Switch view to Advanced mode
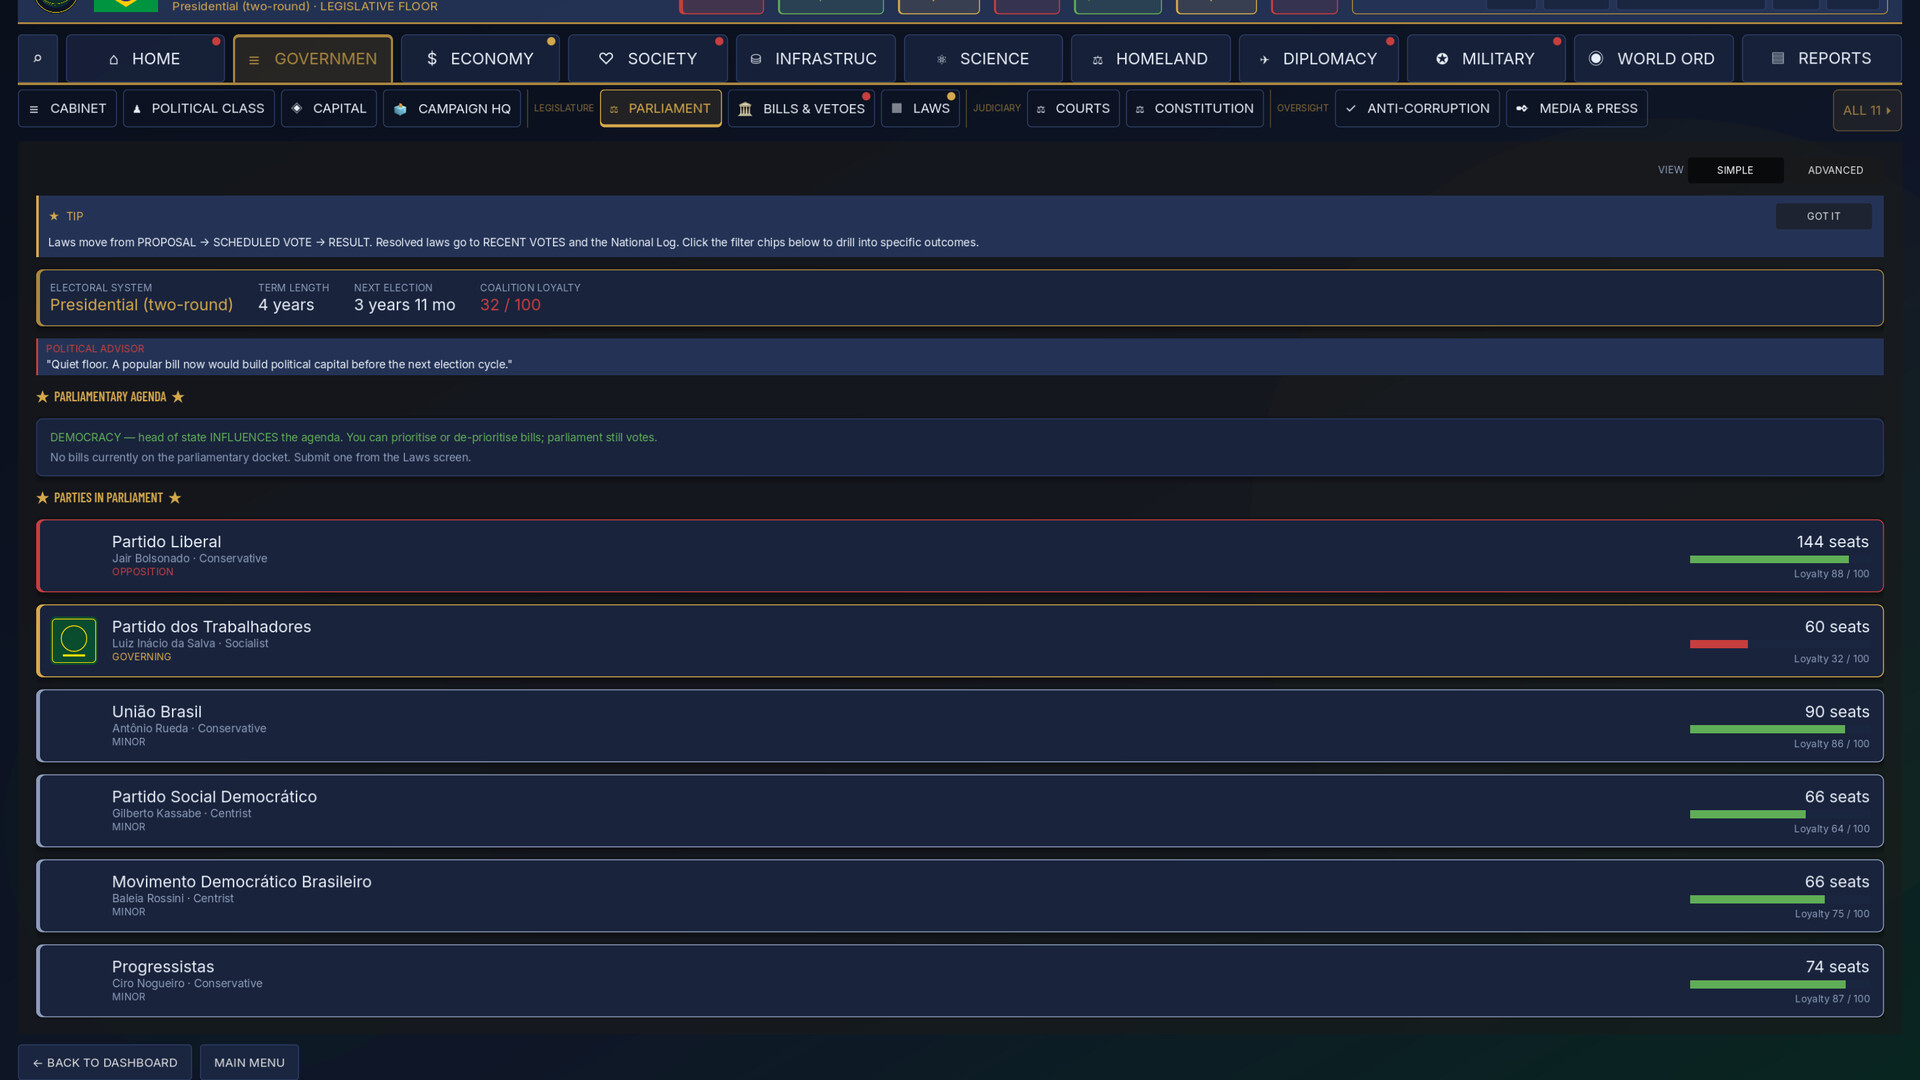 [x=1835, y=170]
